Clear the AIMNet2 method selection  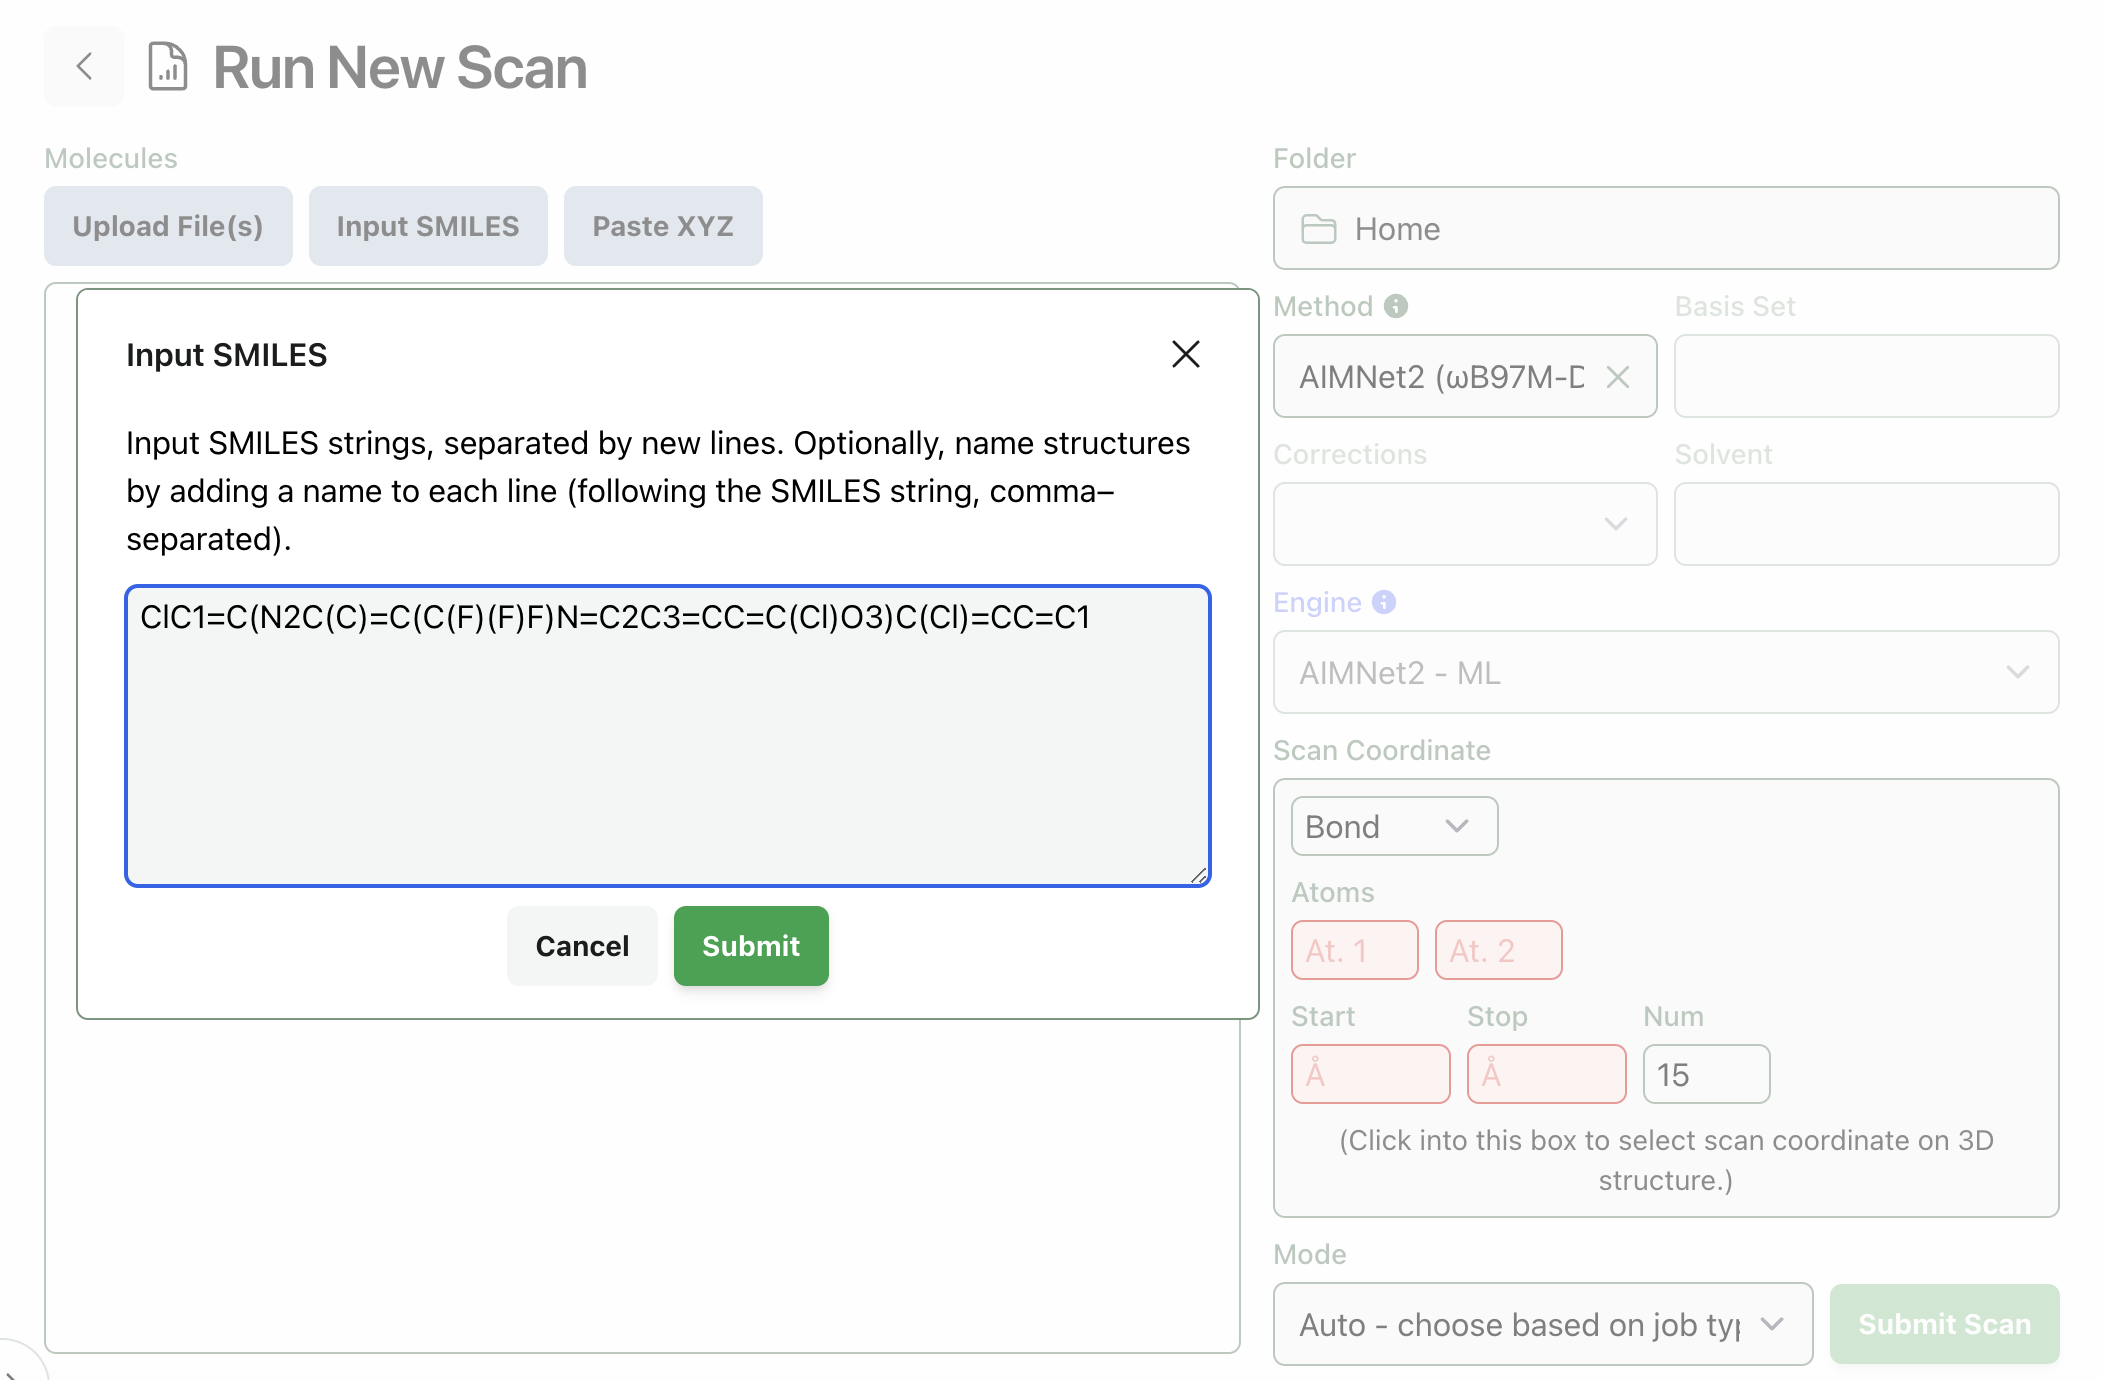[x=1618, y=377]
